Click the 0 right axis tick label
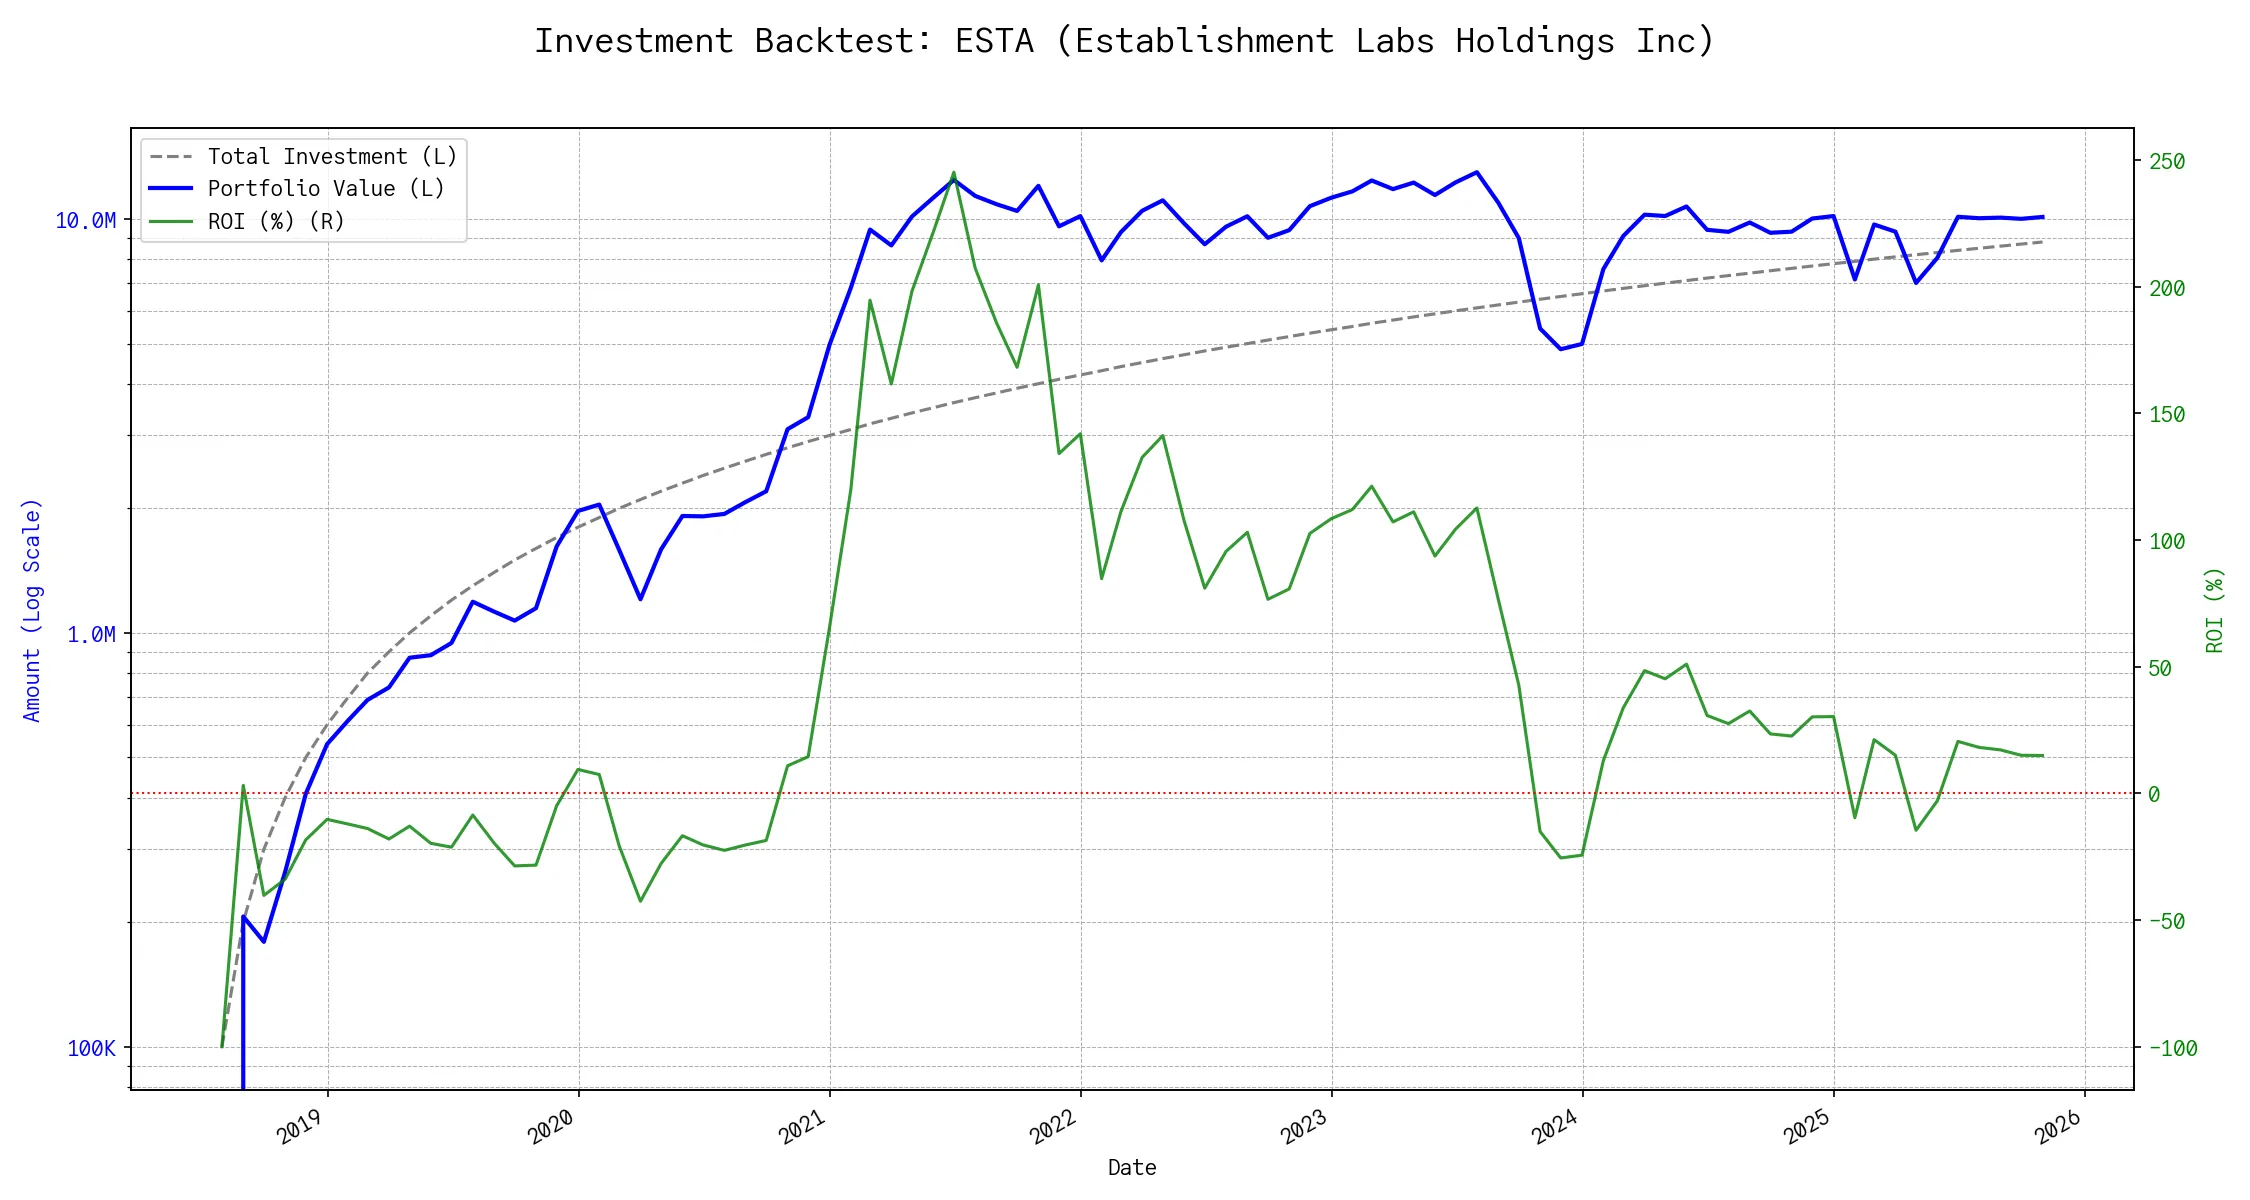 (2154, 795)
